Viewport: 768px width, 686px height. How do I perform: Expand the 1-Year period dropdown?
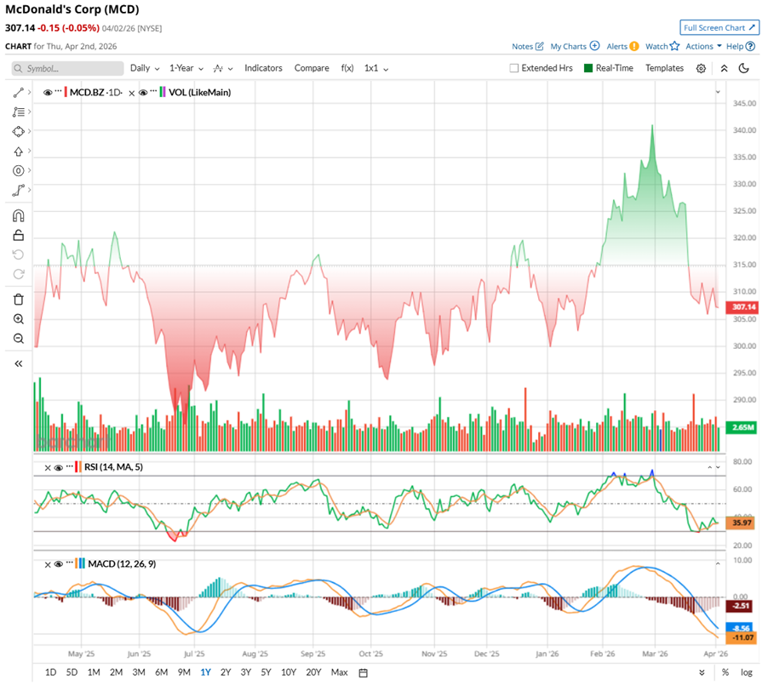[x=185, y=68]
